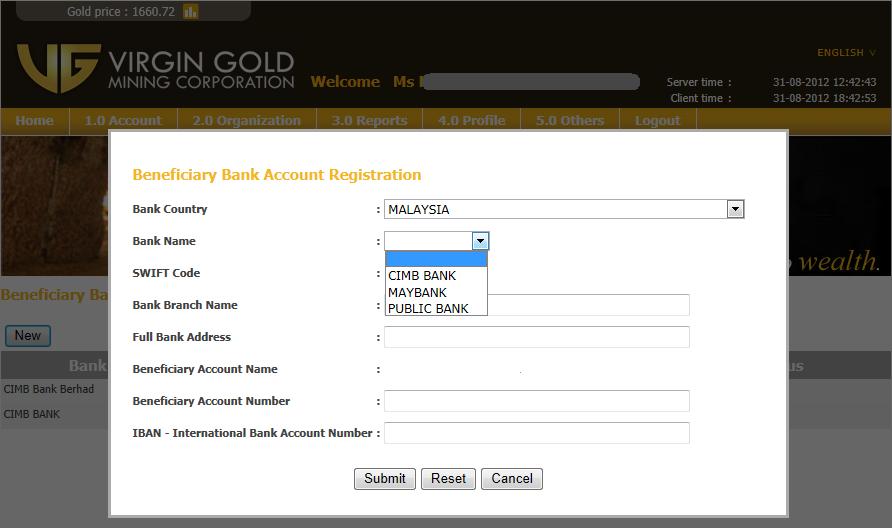
Task: Click the Server time value
Action: [x=824, y=82]
